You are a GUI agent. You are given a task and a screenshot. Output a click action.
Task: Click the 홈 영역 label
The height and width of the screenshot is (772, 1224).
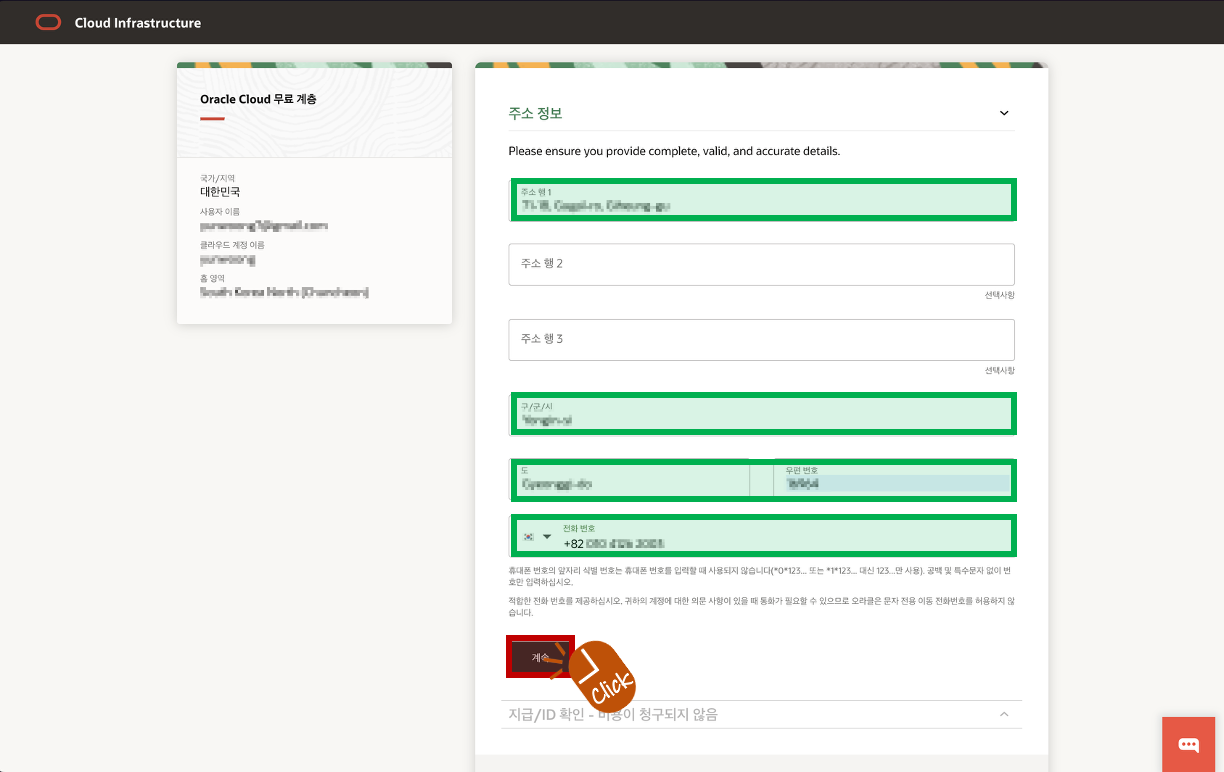(212, 277)
